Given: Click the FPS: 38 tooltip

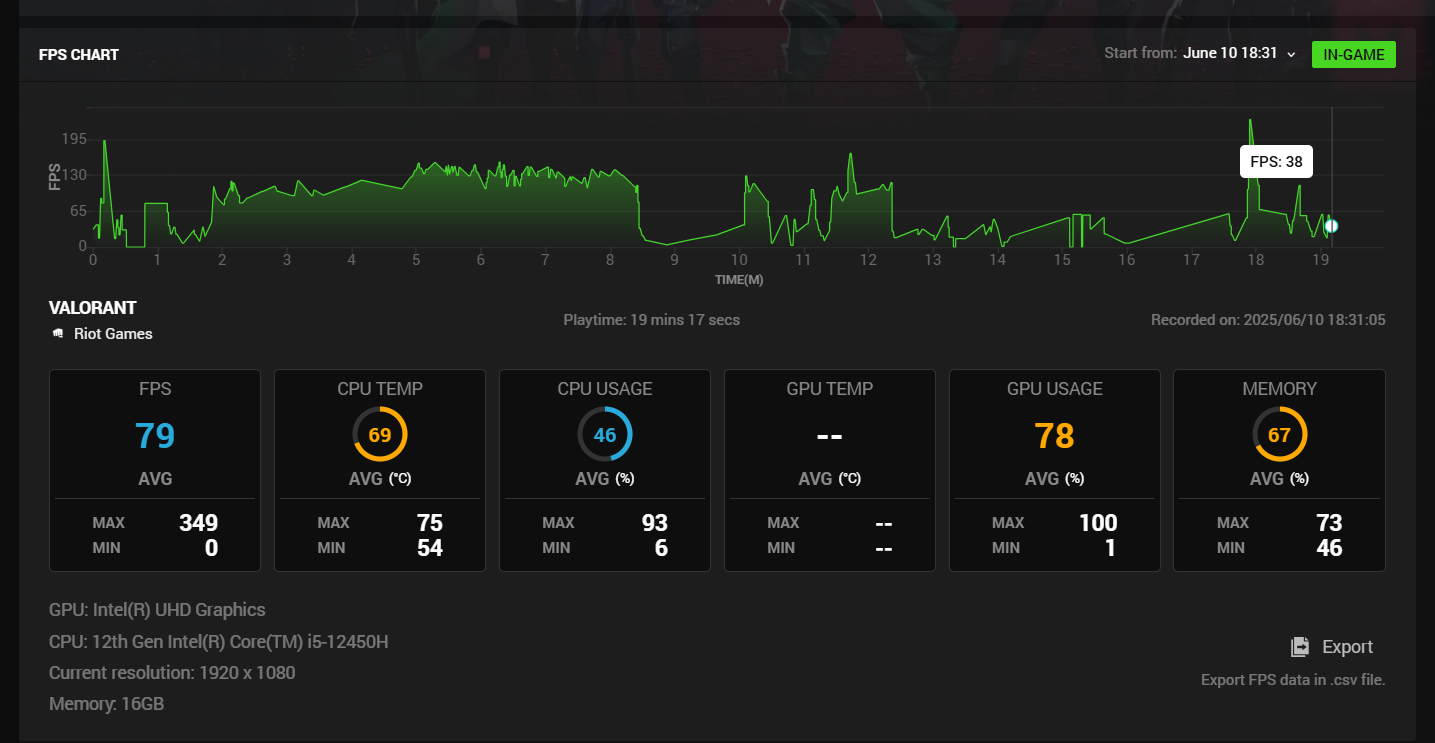Looking at the screenshot, I should (1276, 161).
